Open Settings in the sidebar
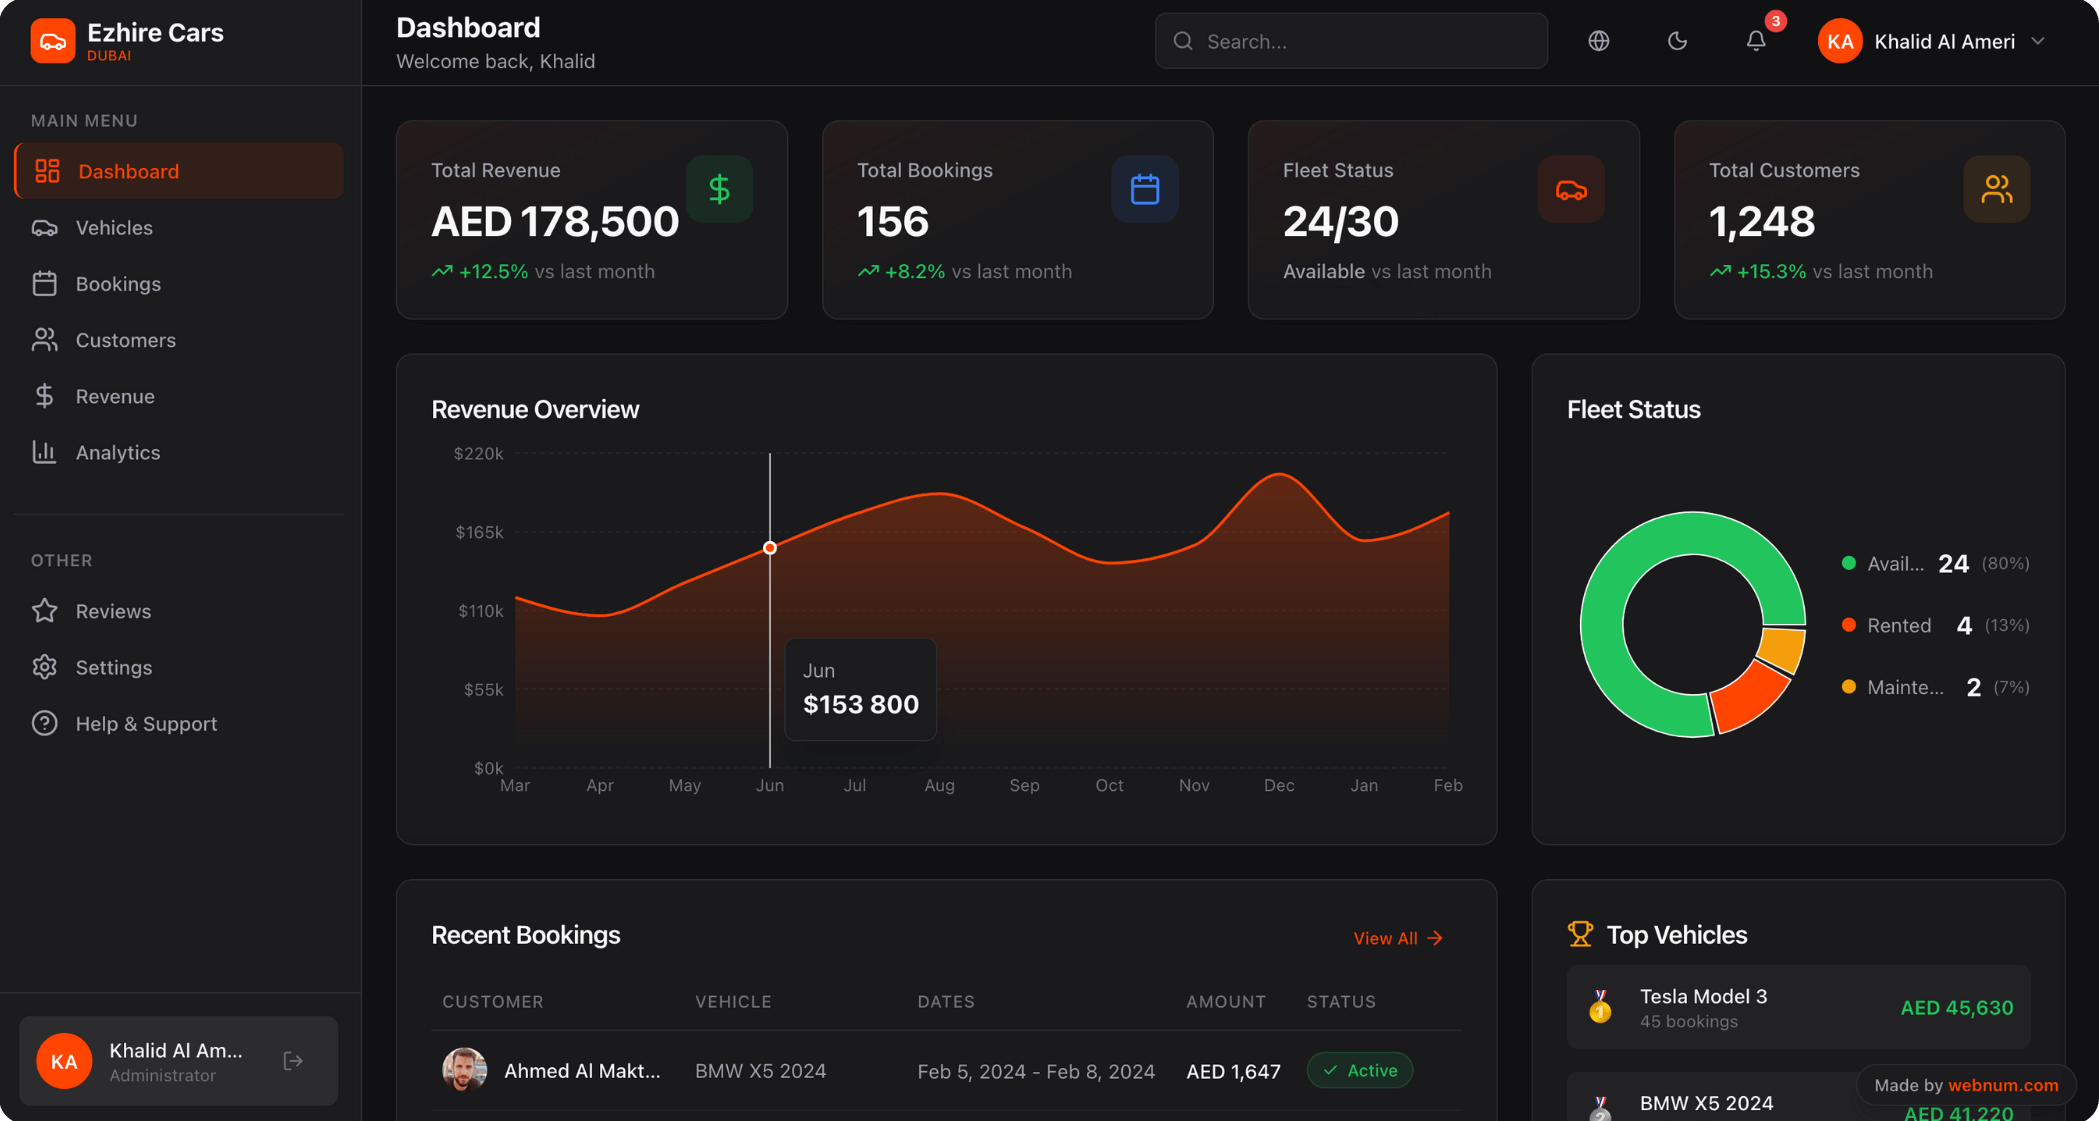The width and height of the screenshot is (2099, 1121). (x=113, y=667)
